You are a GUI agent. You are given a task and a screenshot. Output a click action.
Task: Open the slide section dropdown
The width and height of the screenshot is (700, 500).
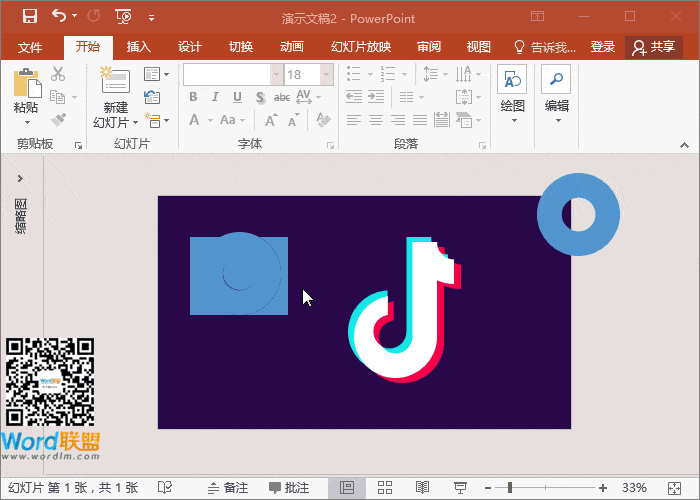click(x=156, y=121)
